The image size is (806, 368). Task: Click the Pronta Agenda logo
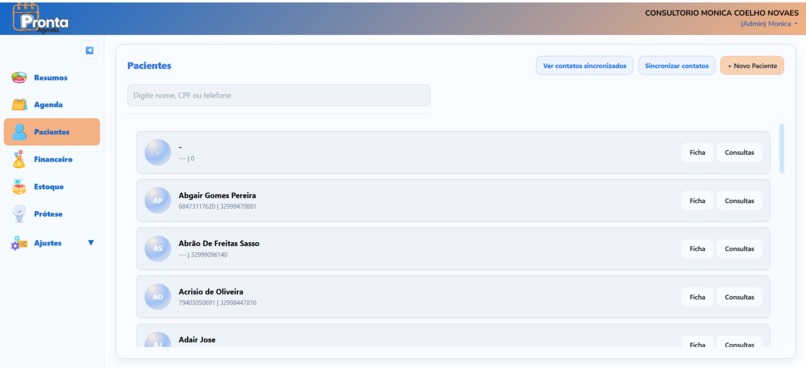point(41,19)
